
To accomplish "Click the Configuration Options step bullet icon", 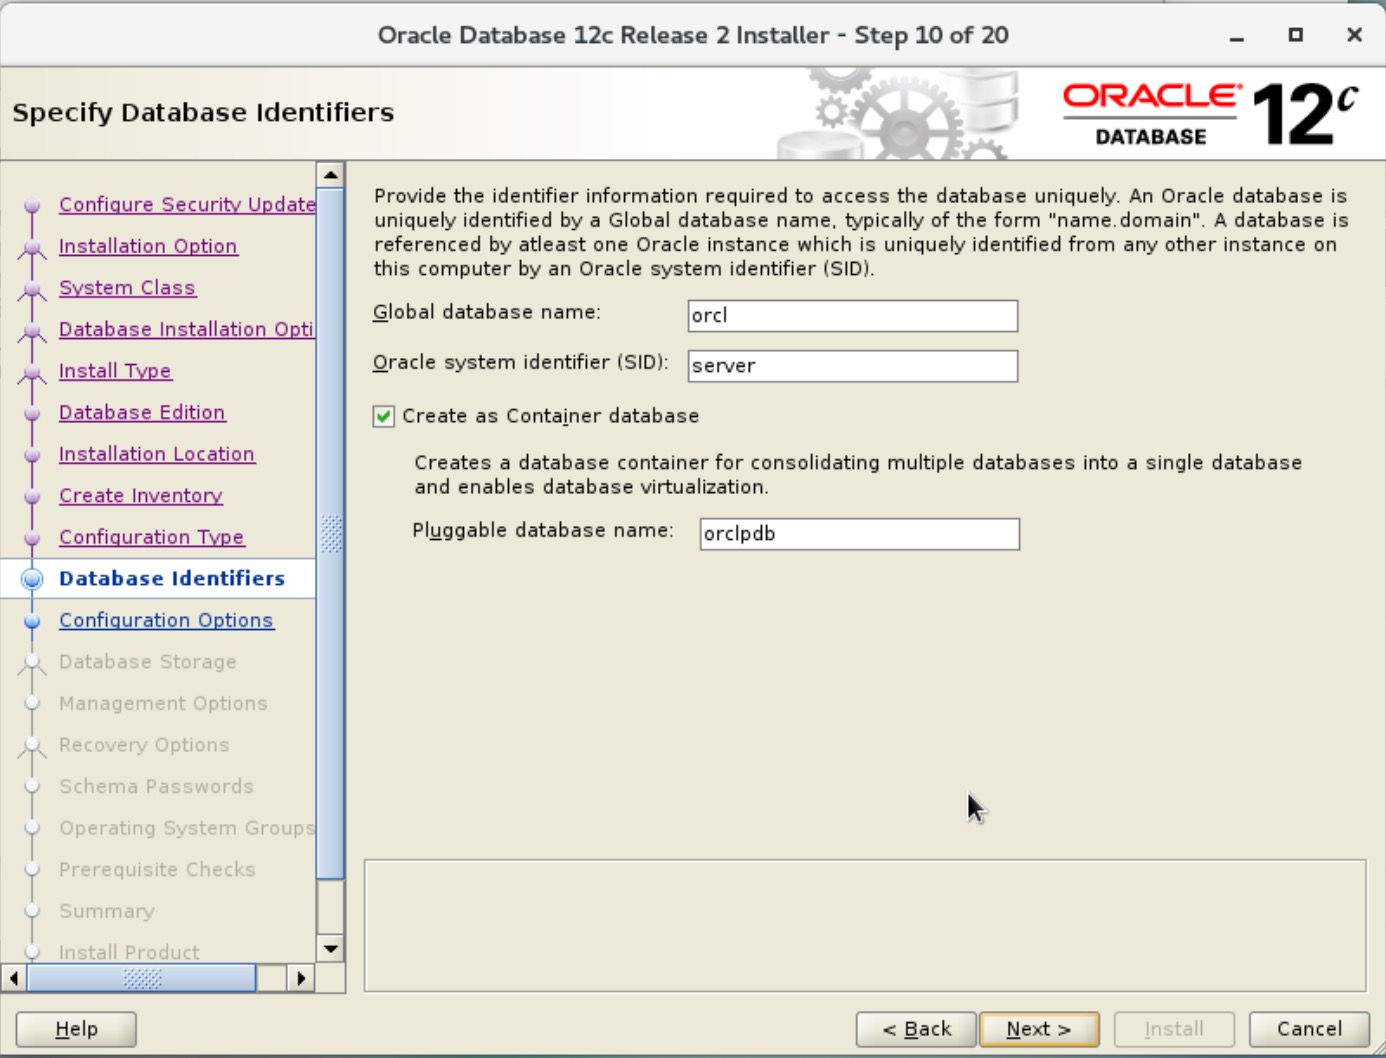I will point(32,621).
